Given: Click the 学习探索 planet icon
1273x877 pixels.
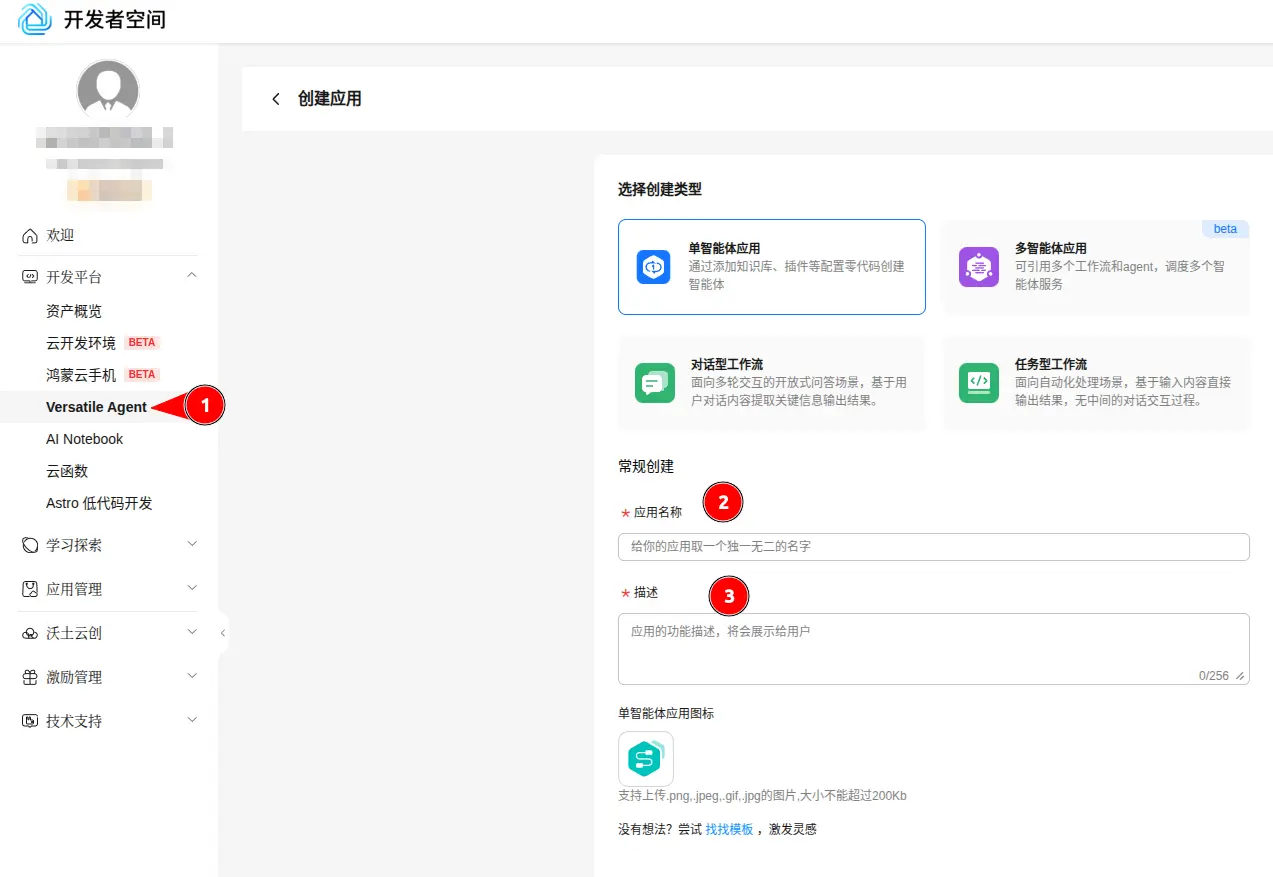Looking at the screenshot, I should (x=30, y=545).
